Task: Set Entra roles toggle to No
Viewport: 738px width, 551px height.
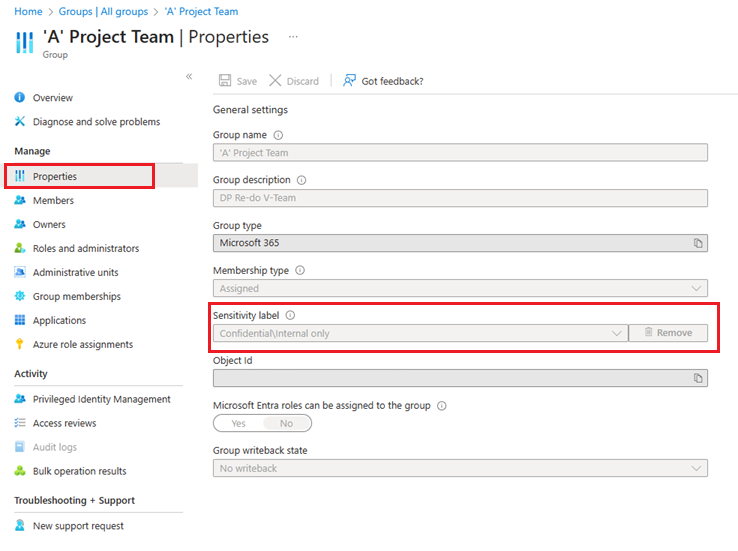Action: [x=287, y=423]
